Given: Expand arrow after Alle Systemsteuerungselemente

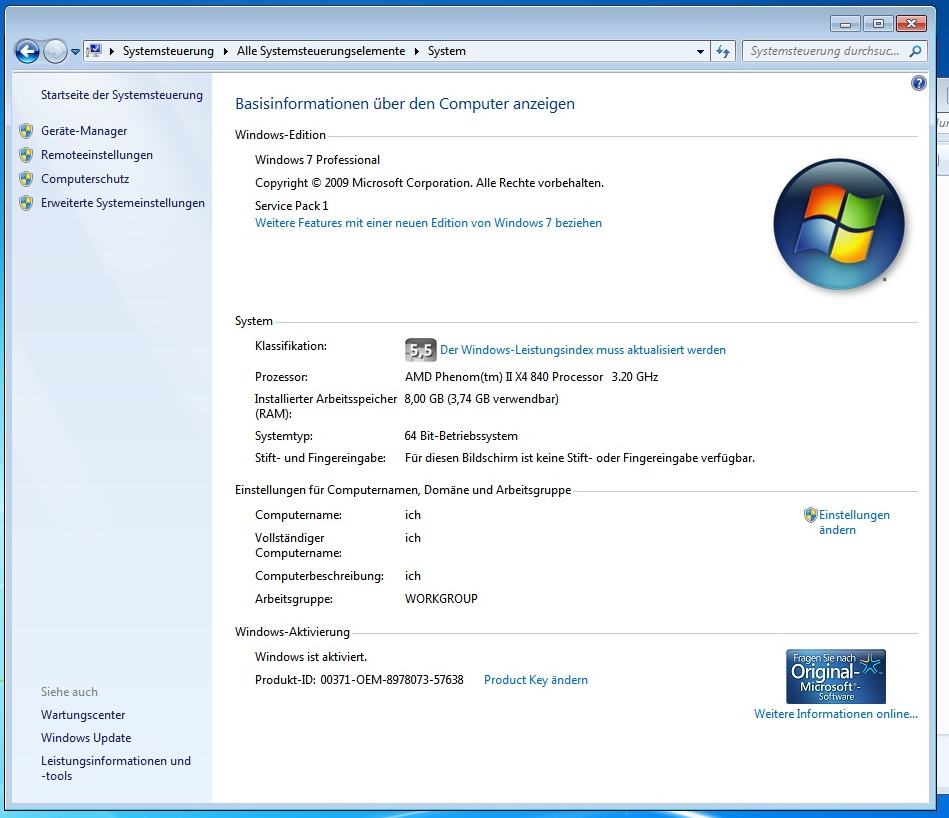Looking at the screenshot, I should pyautogui.click(x=417, y=51).
